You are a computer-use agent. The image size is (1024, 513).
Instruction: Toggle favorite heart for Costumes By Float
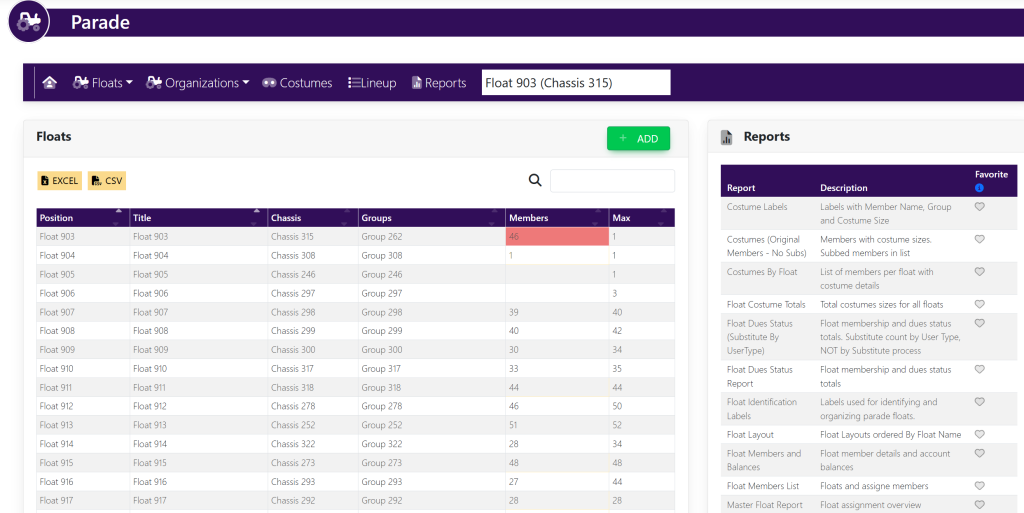pos(980,272)
